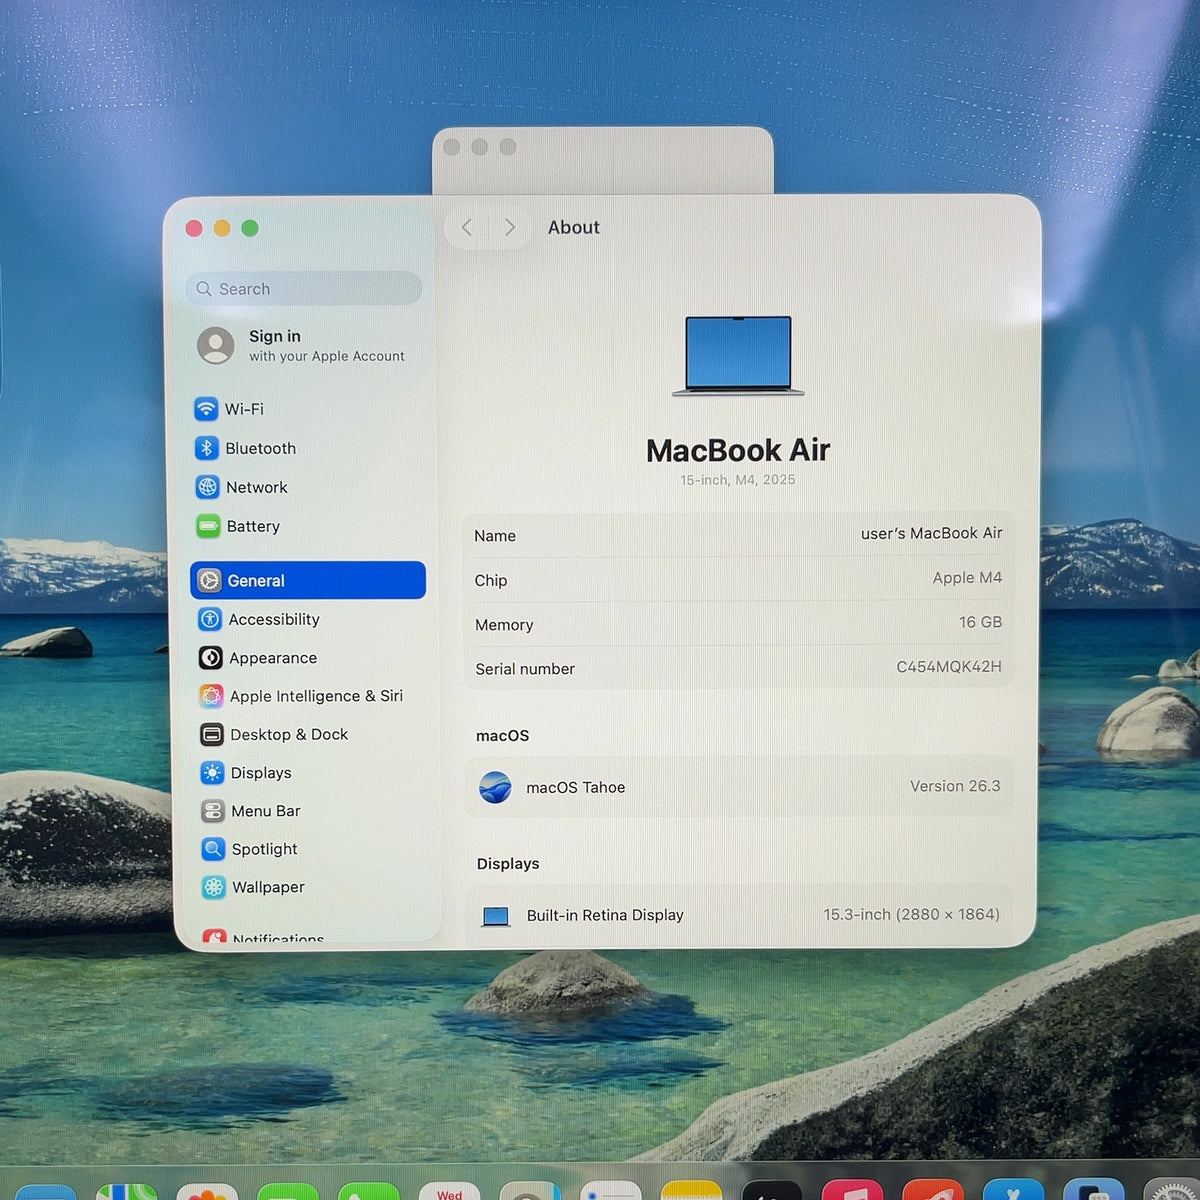The width and height of the screenshot is (1200, 1200).
Task: Go back using the left chevron button
Action: pos(467,228)
